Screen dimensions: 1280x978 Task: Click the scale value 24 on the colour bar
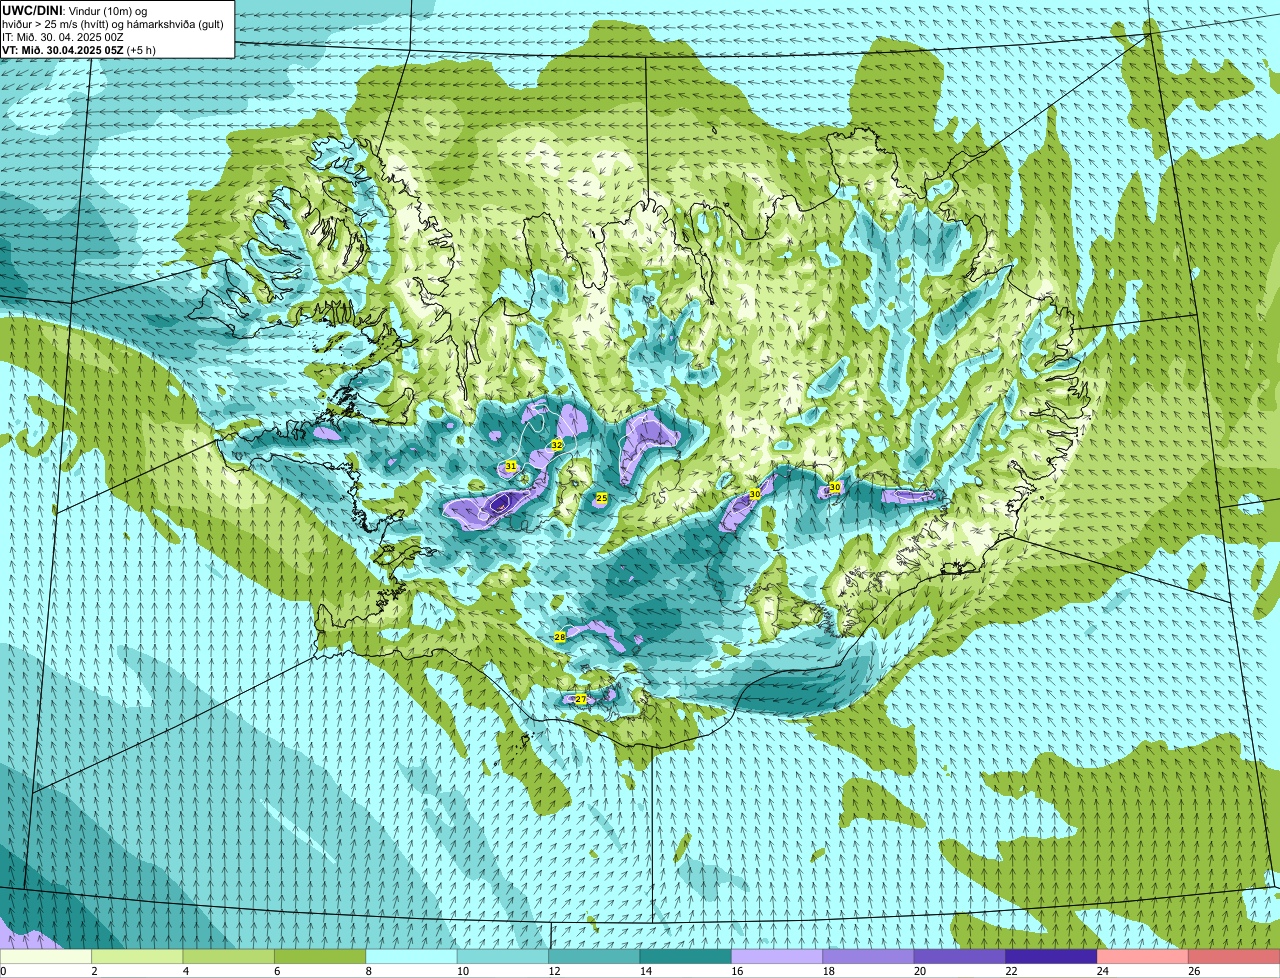point(1103,971)
